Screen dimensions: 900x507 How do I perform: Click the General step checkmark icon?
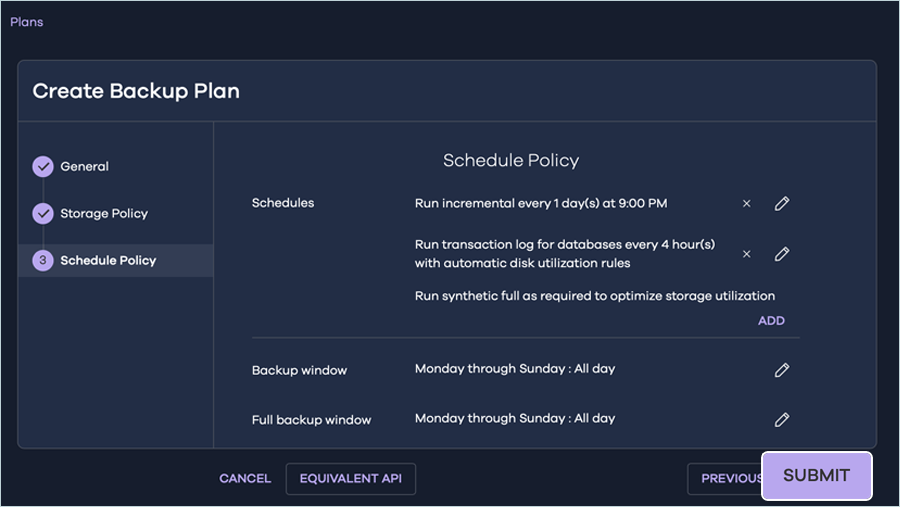[x=43, y=167]
